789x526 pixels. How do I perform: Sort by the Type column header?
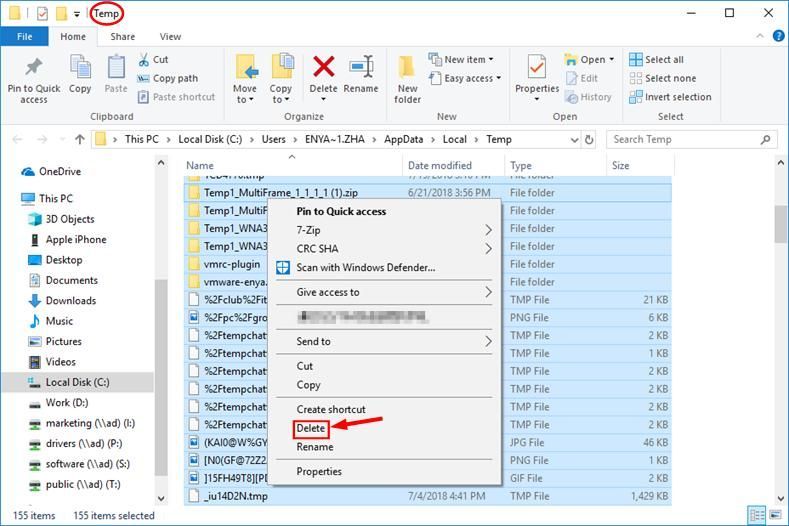(555, 166)
